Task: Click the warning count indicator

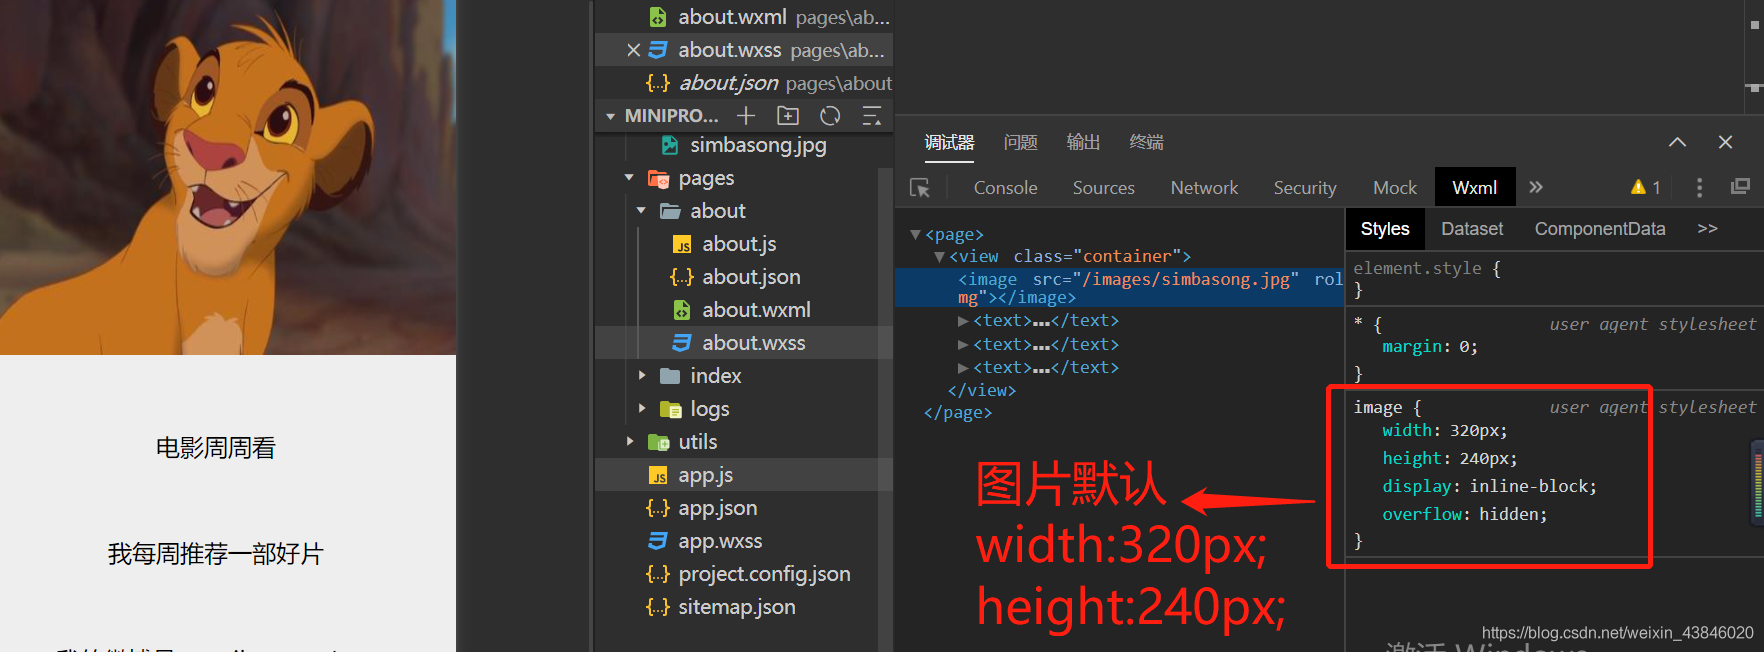Action: (1645, 187)
